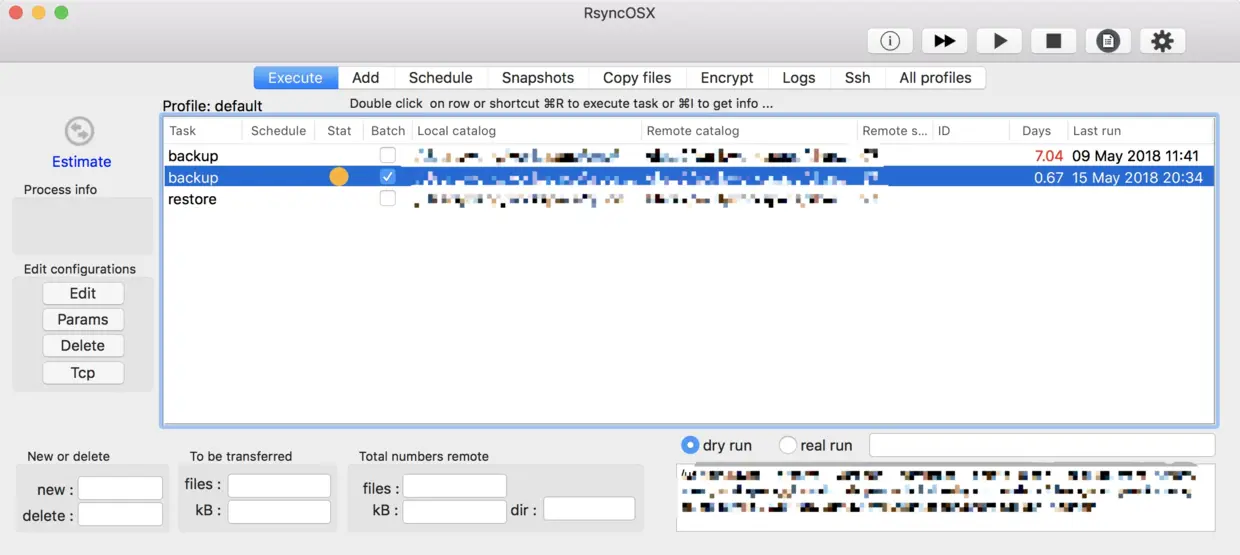Open the Add tab

point(366,78)
